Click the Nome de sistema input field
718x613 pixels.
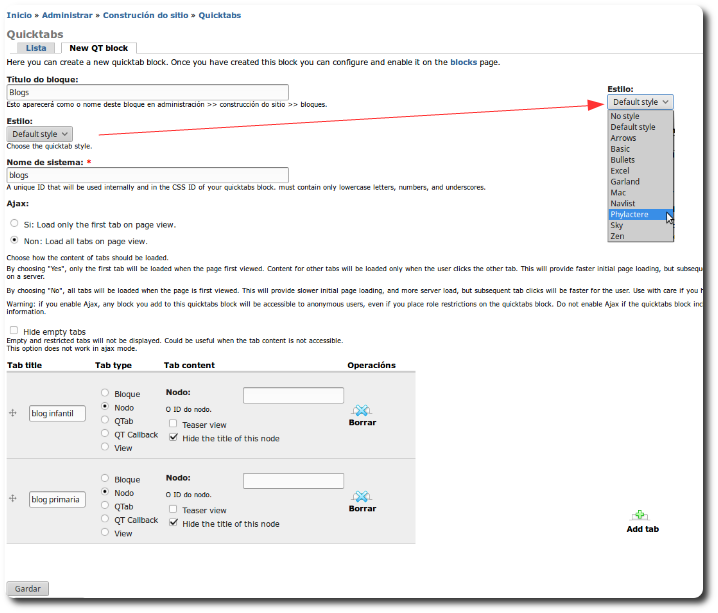point(147,174)
